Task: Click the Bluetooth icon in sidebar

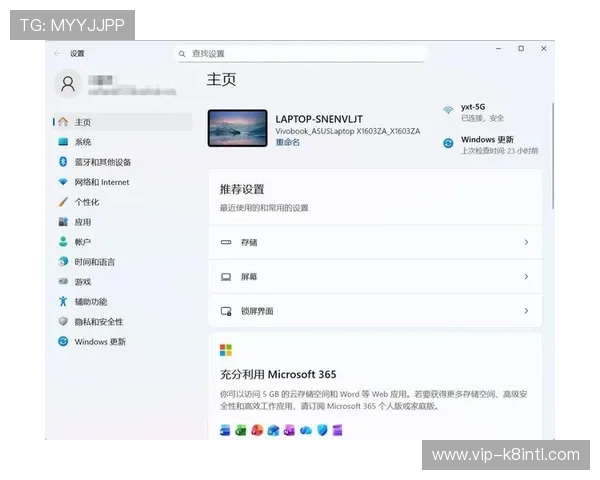Action: pyautogui.click(x=63, y=162)
